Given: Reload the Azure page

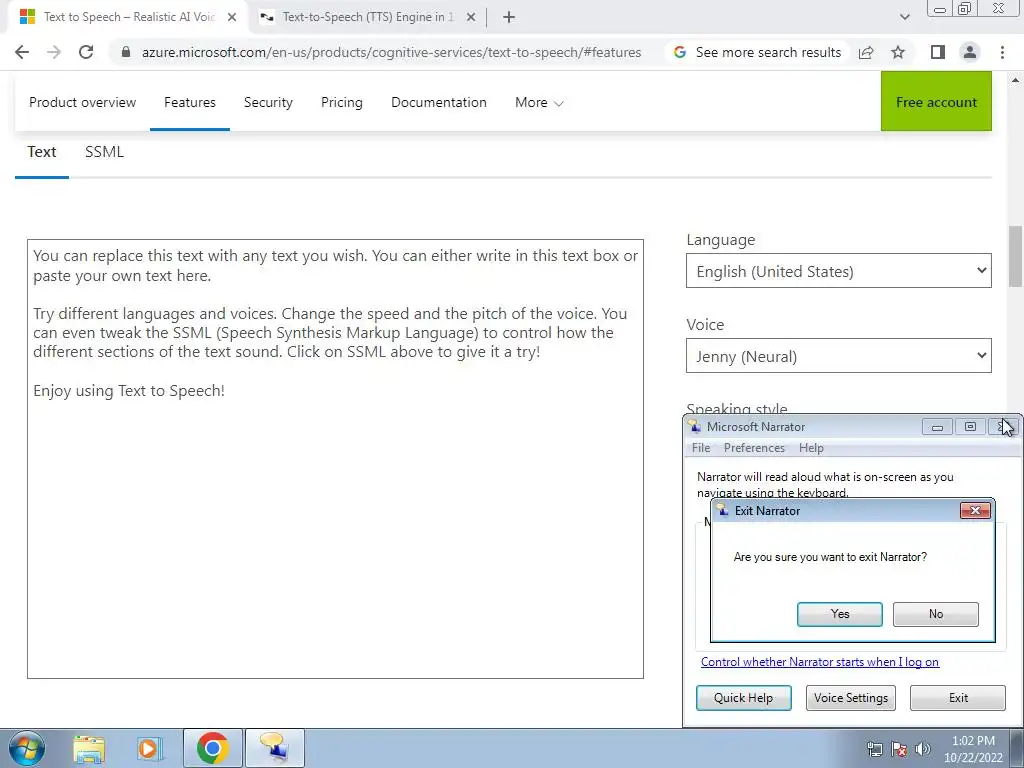Looking at the screenshot, I should pos(86,52).
